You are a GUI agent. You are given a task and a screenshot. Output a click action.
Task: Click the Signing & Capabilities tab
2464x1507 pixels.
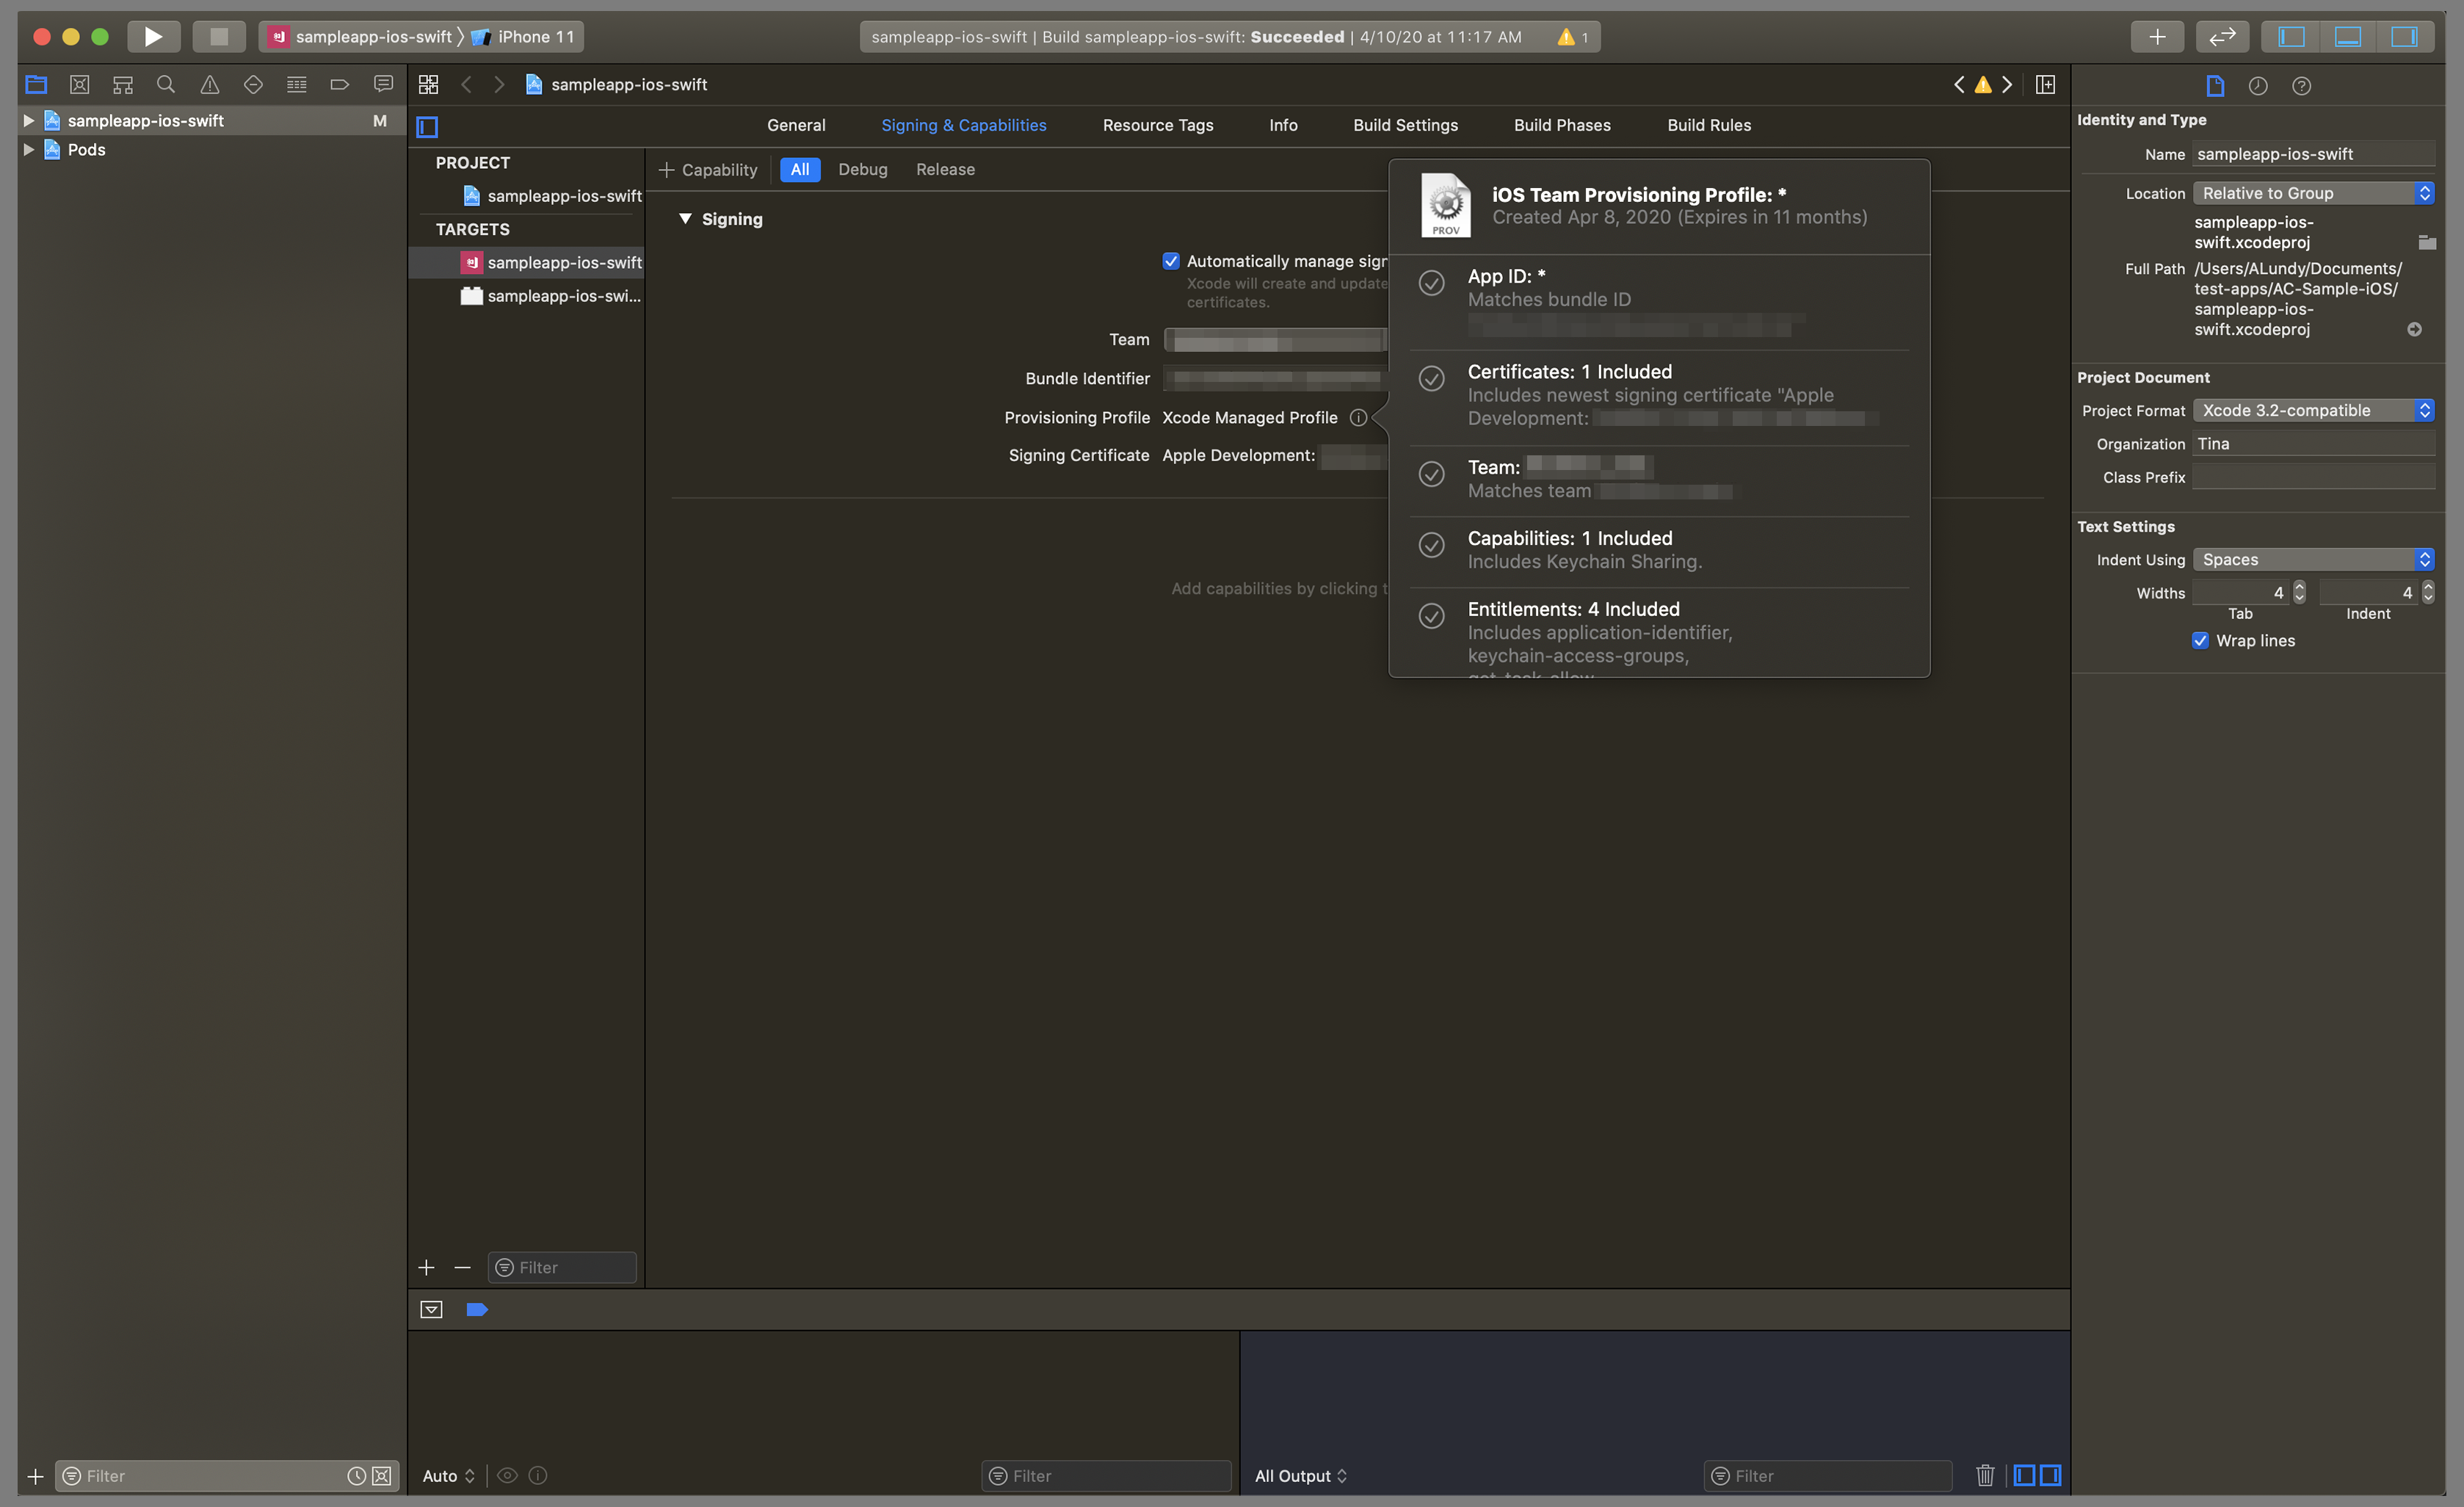(963, 123)
